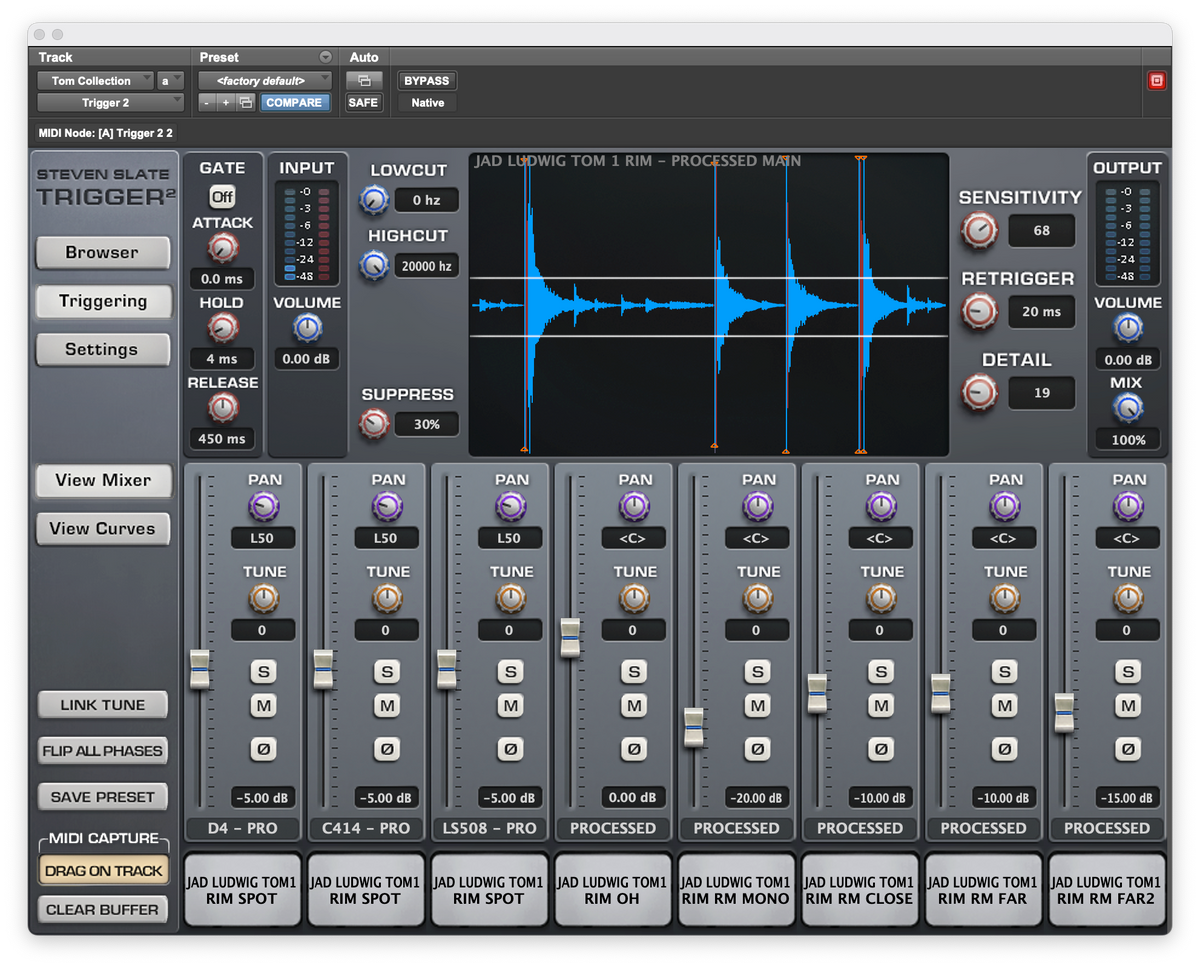
Task: Open the Settings page
Action: click(x=103, y=350)
